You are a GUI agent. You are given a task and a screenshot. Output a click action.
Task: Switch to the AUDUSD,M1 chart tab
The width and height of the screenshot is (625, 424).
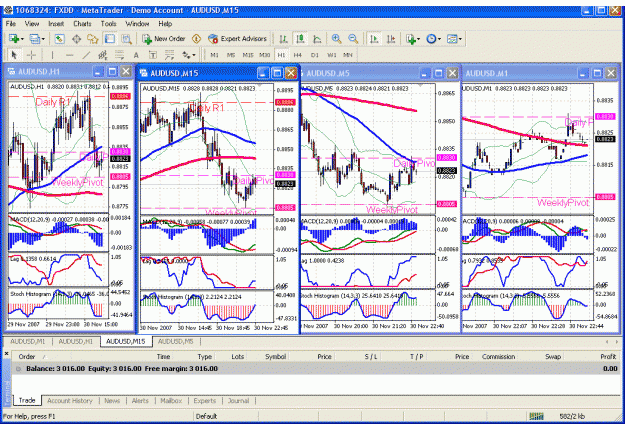[x=28, y=342]
